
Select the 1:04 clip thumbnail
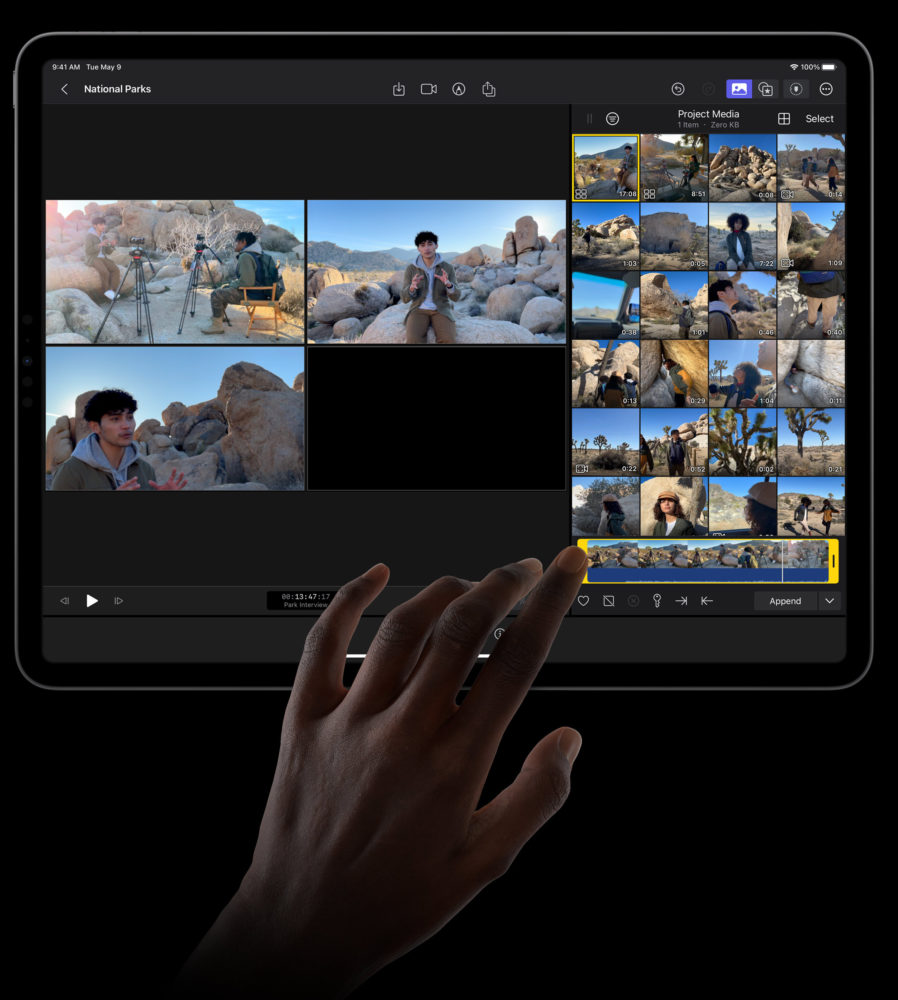[x=742, y=374]
